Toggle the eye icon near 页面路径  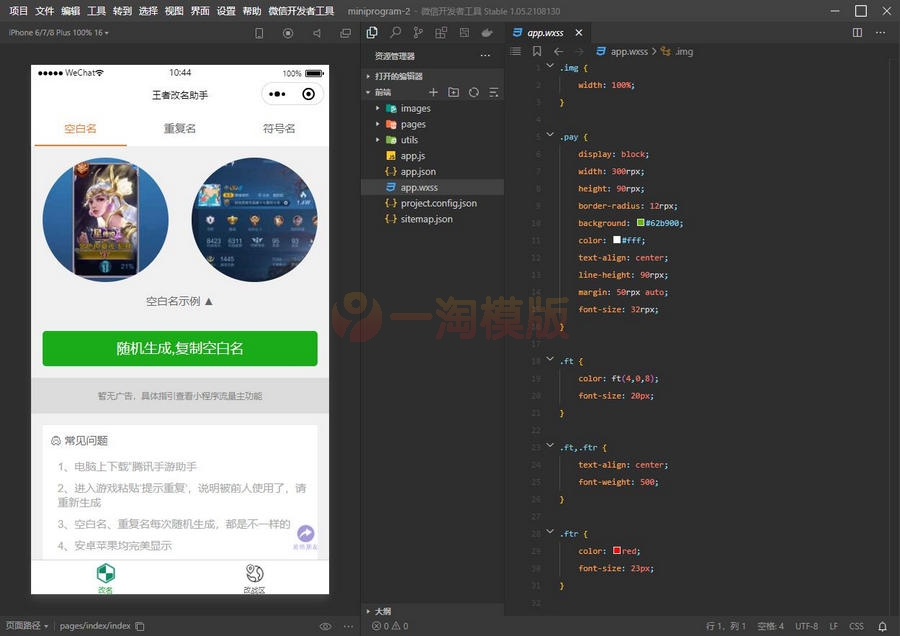pos(325,625)
